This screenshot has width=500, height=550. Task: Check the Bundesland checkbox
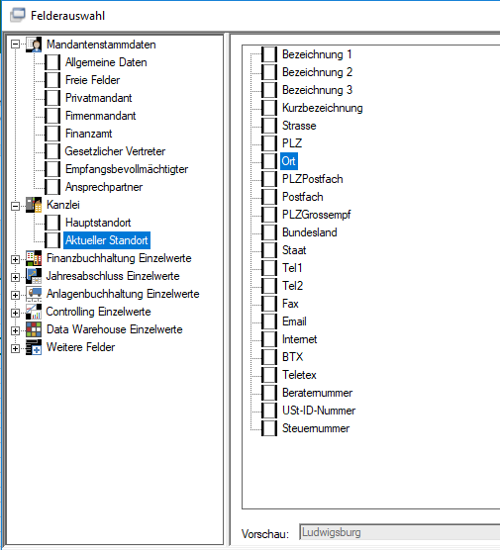269,232
